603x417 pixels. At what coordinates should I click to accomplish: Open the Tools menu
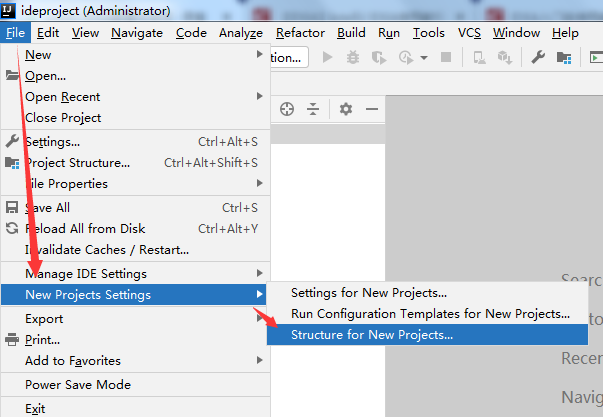click(x=429, y=33)
